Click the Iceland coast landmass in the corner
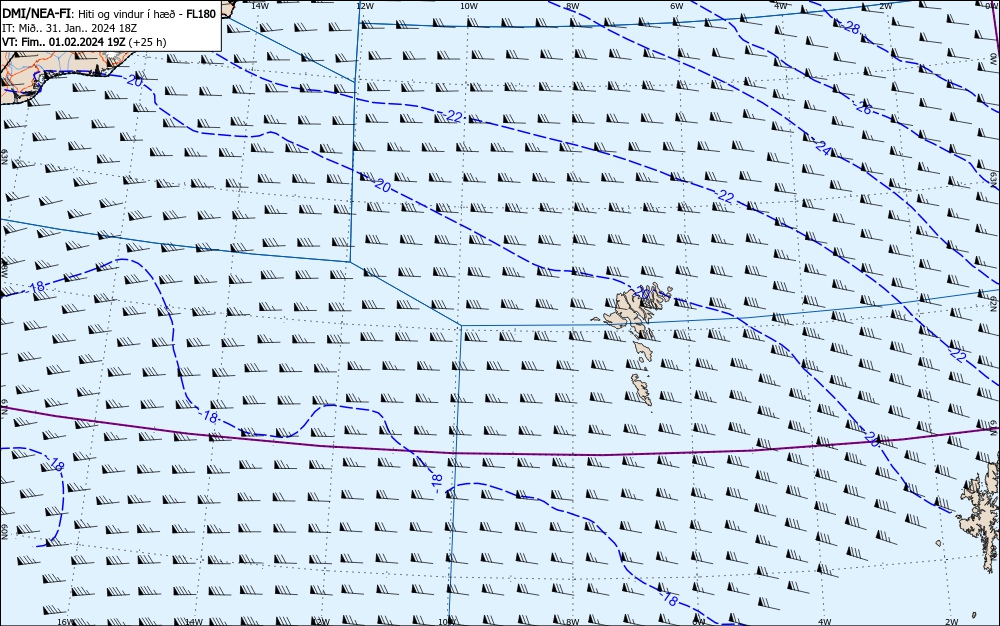The width and height of the screenshot is (1000, 626). (x=57, y=64)
